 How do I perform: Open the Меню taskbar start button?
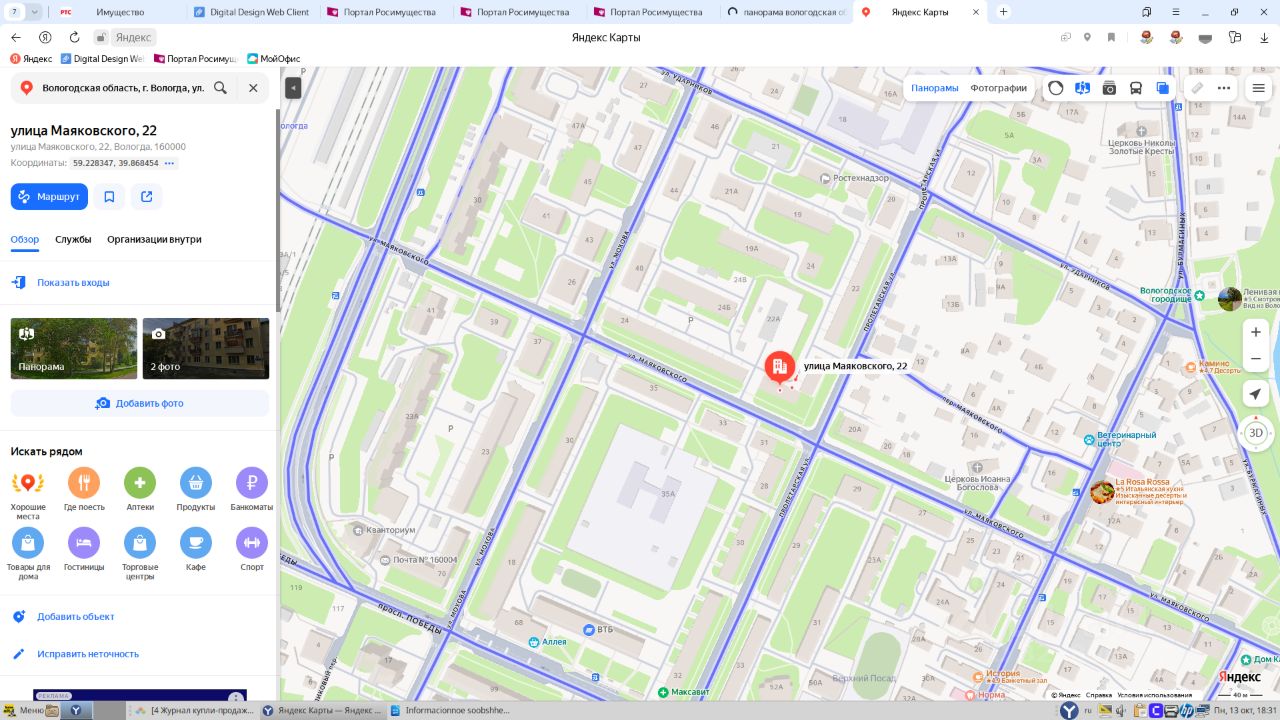pos(22,711)
